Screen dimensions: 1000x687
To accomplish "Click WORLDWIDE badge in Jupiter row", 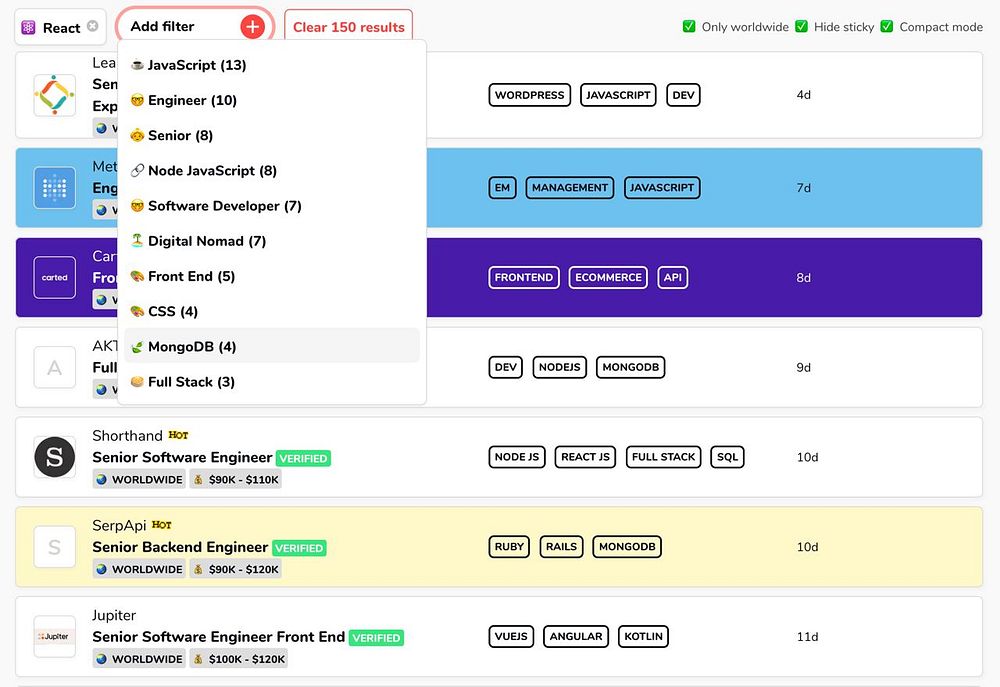I will pyautogui.click(x=139, y=659).
